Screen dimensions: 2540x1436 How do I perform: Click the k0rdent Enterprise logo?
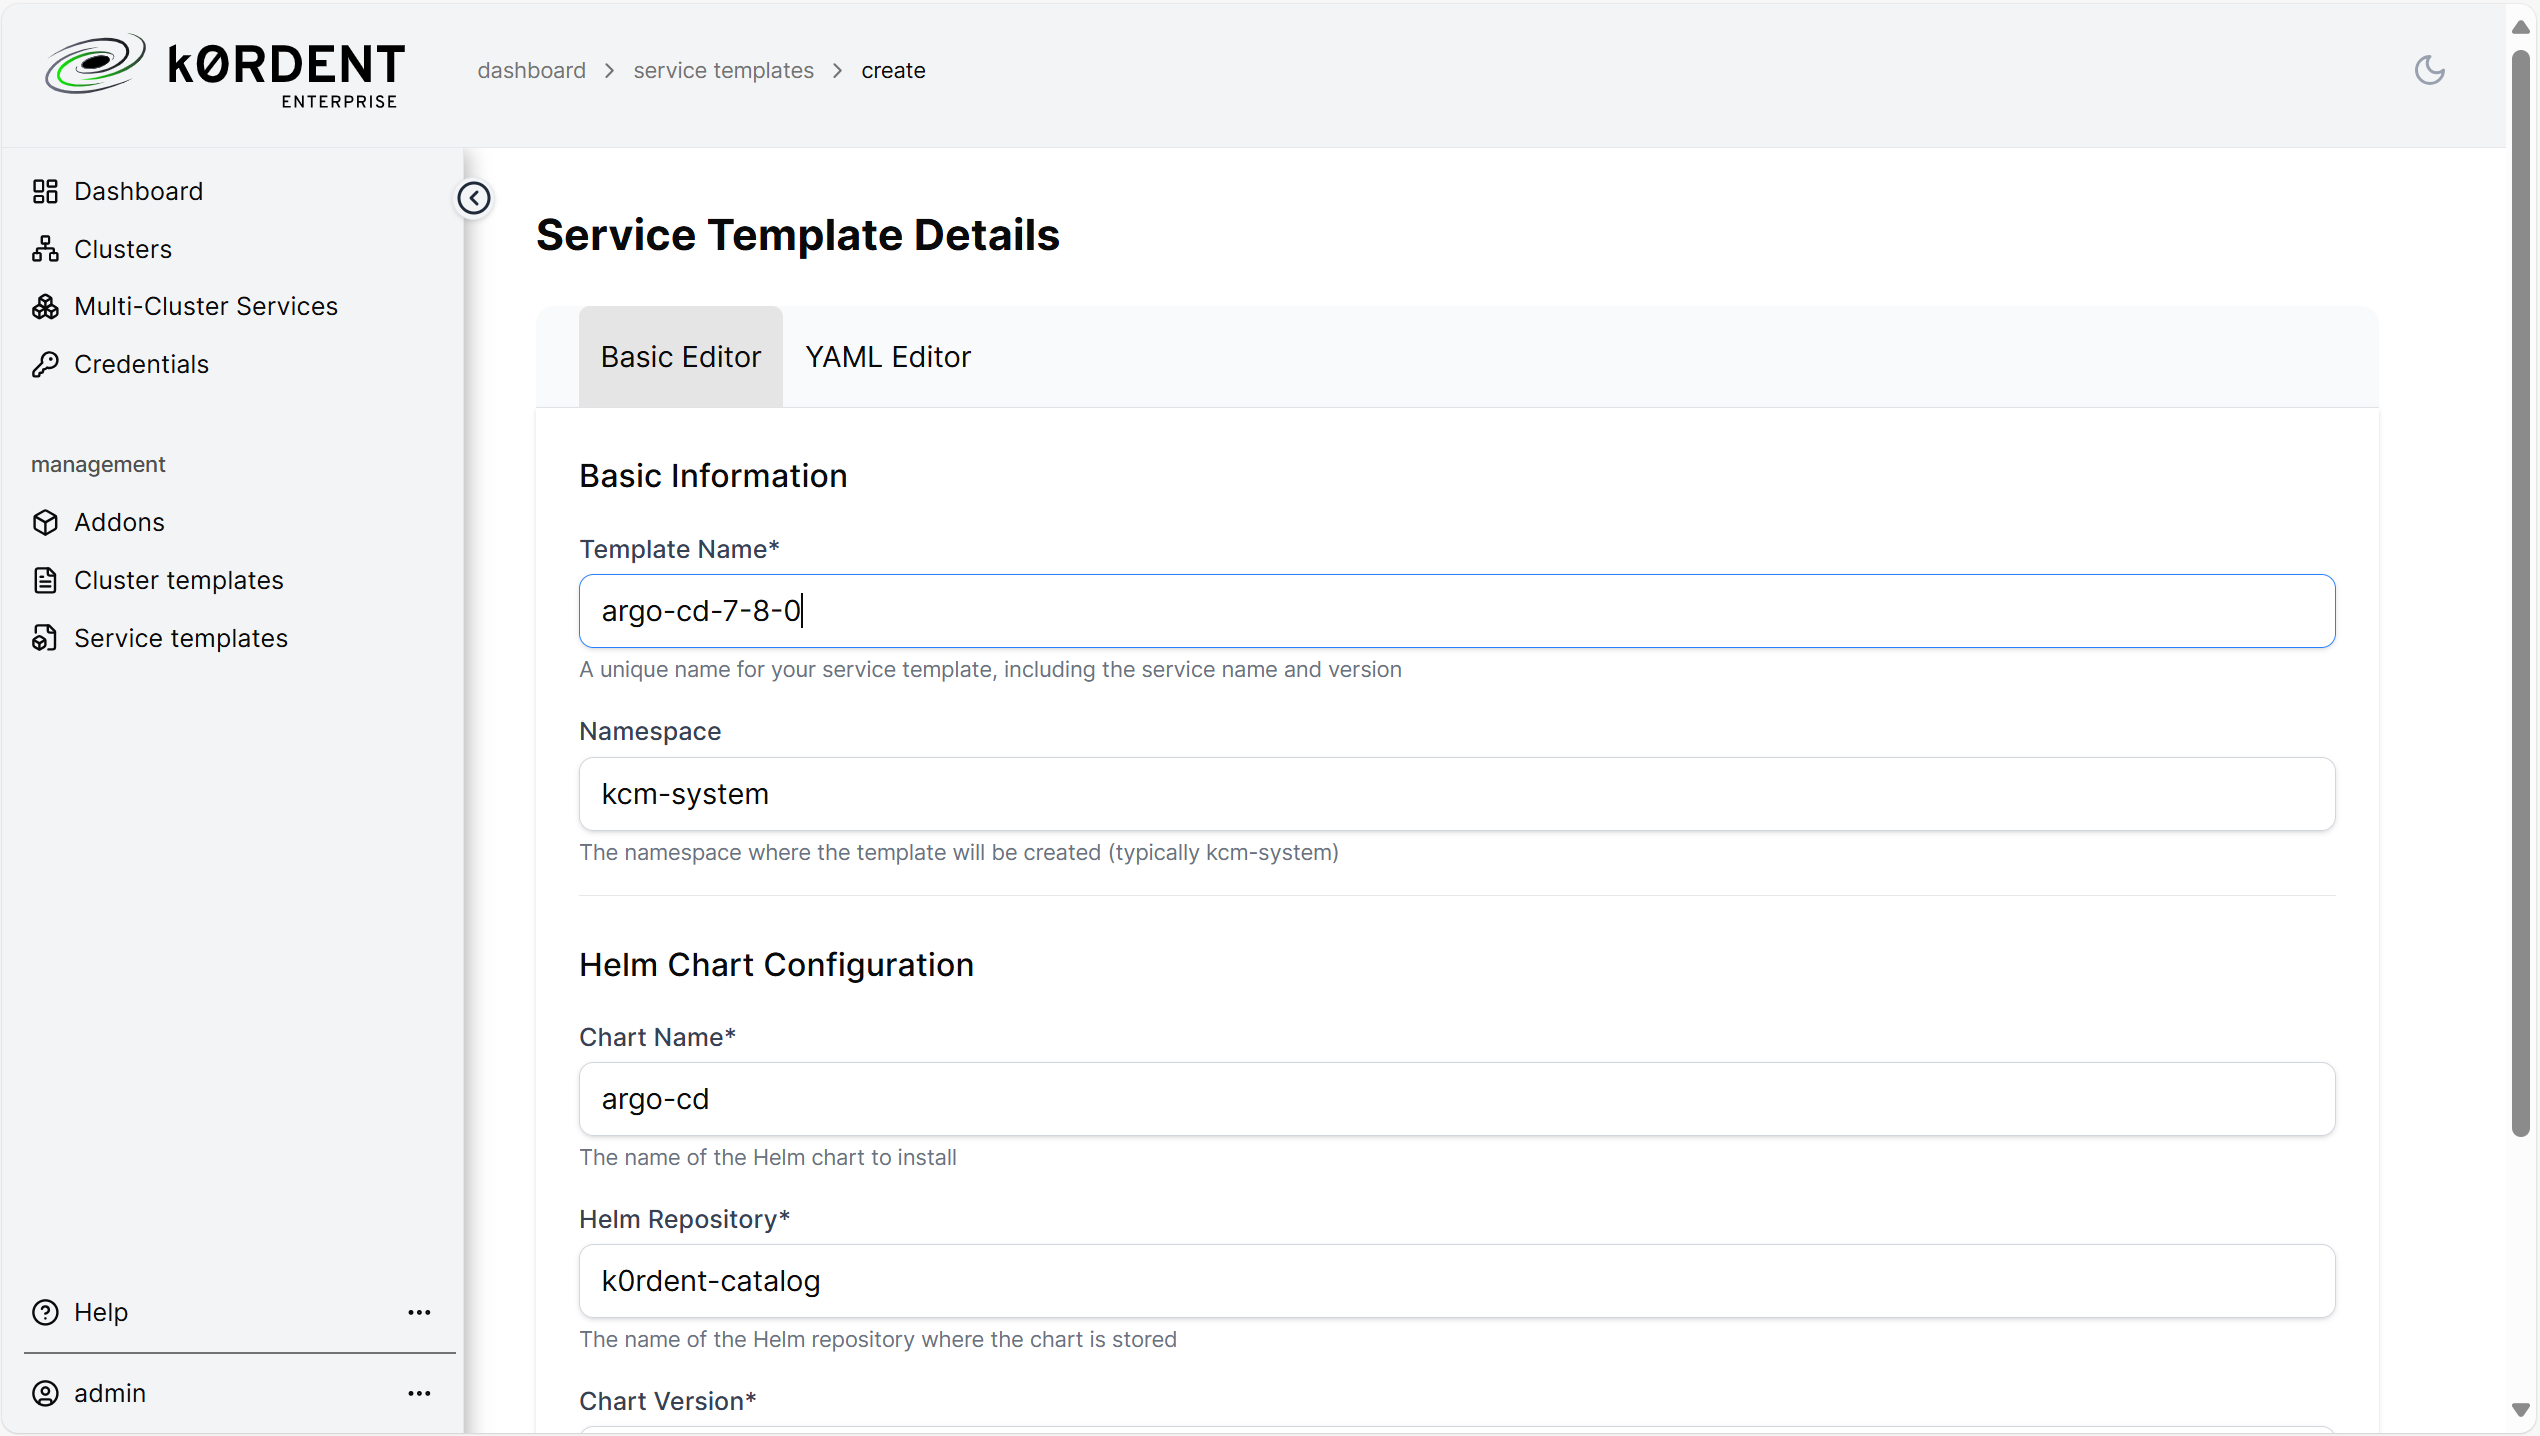coord(224,71)
